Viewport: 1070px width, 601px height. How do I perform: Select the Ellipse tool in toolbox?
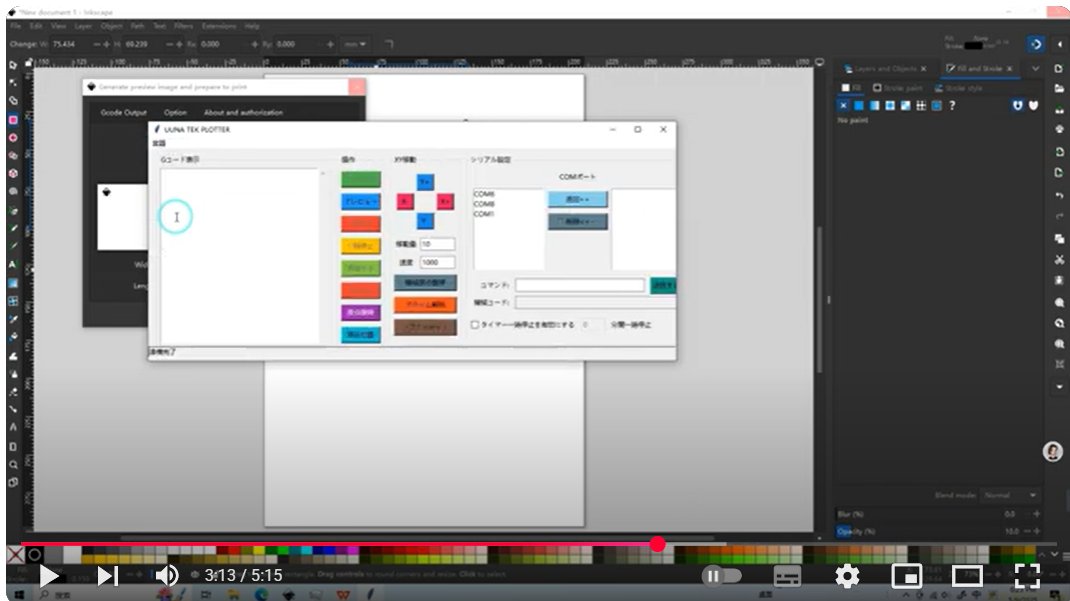click(13, 138)
